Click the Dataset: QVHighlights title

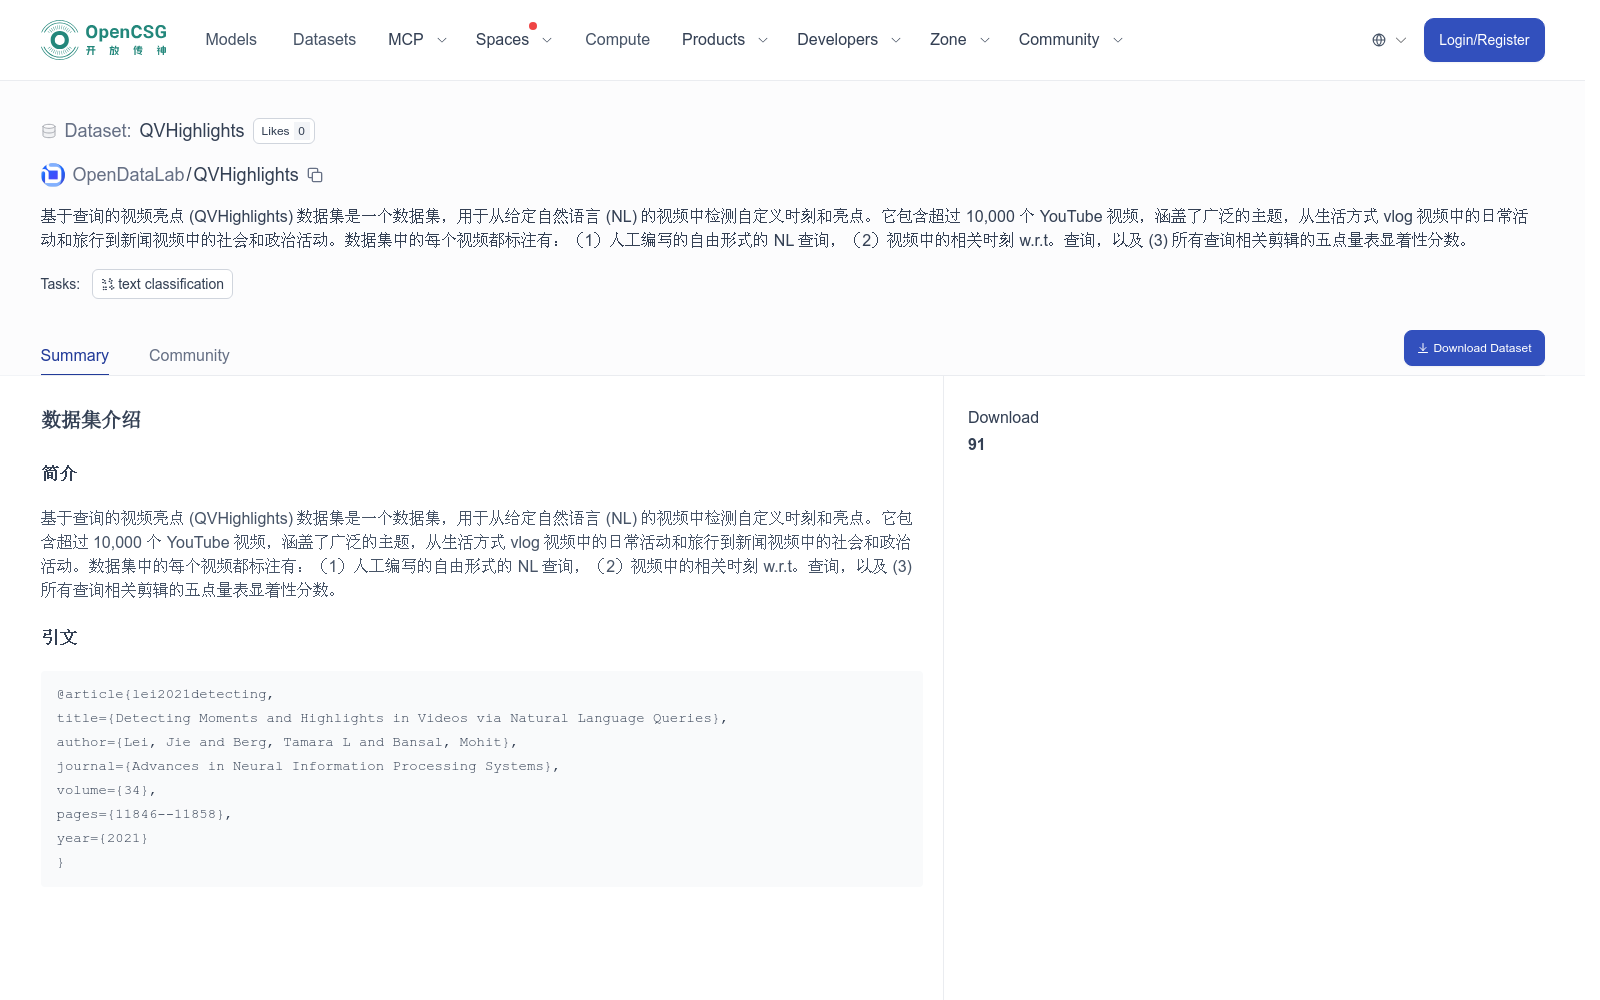[x=154, y=131]
